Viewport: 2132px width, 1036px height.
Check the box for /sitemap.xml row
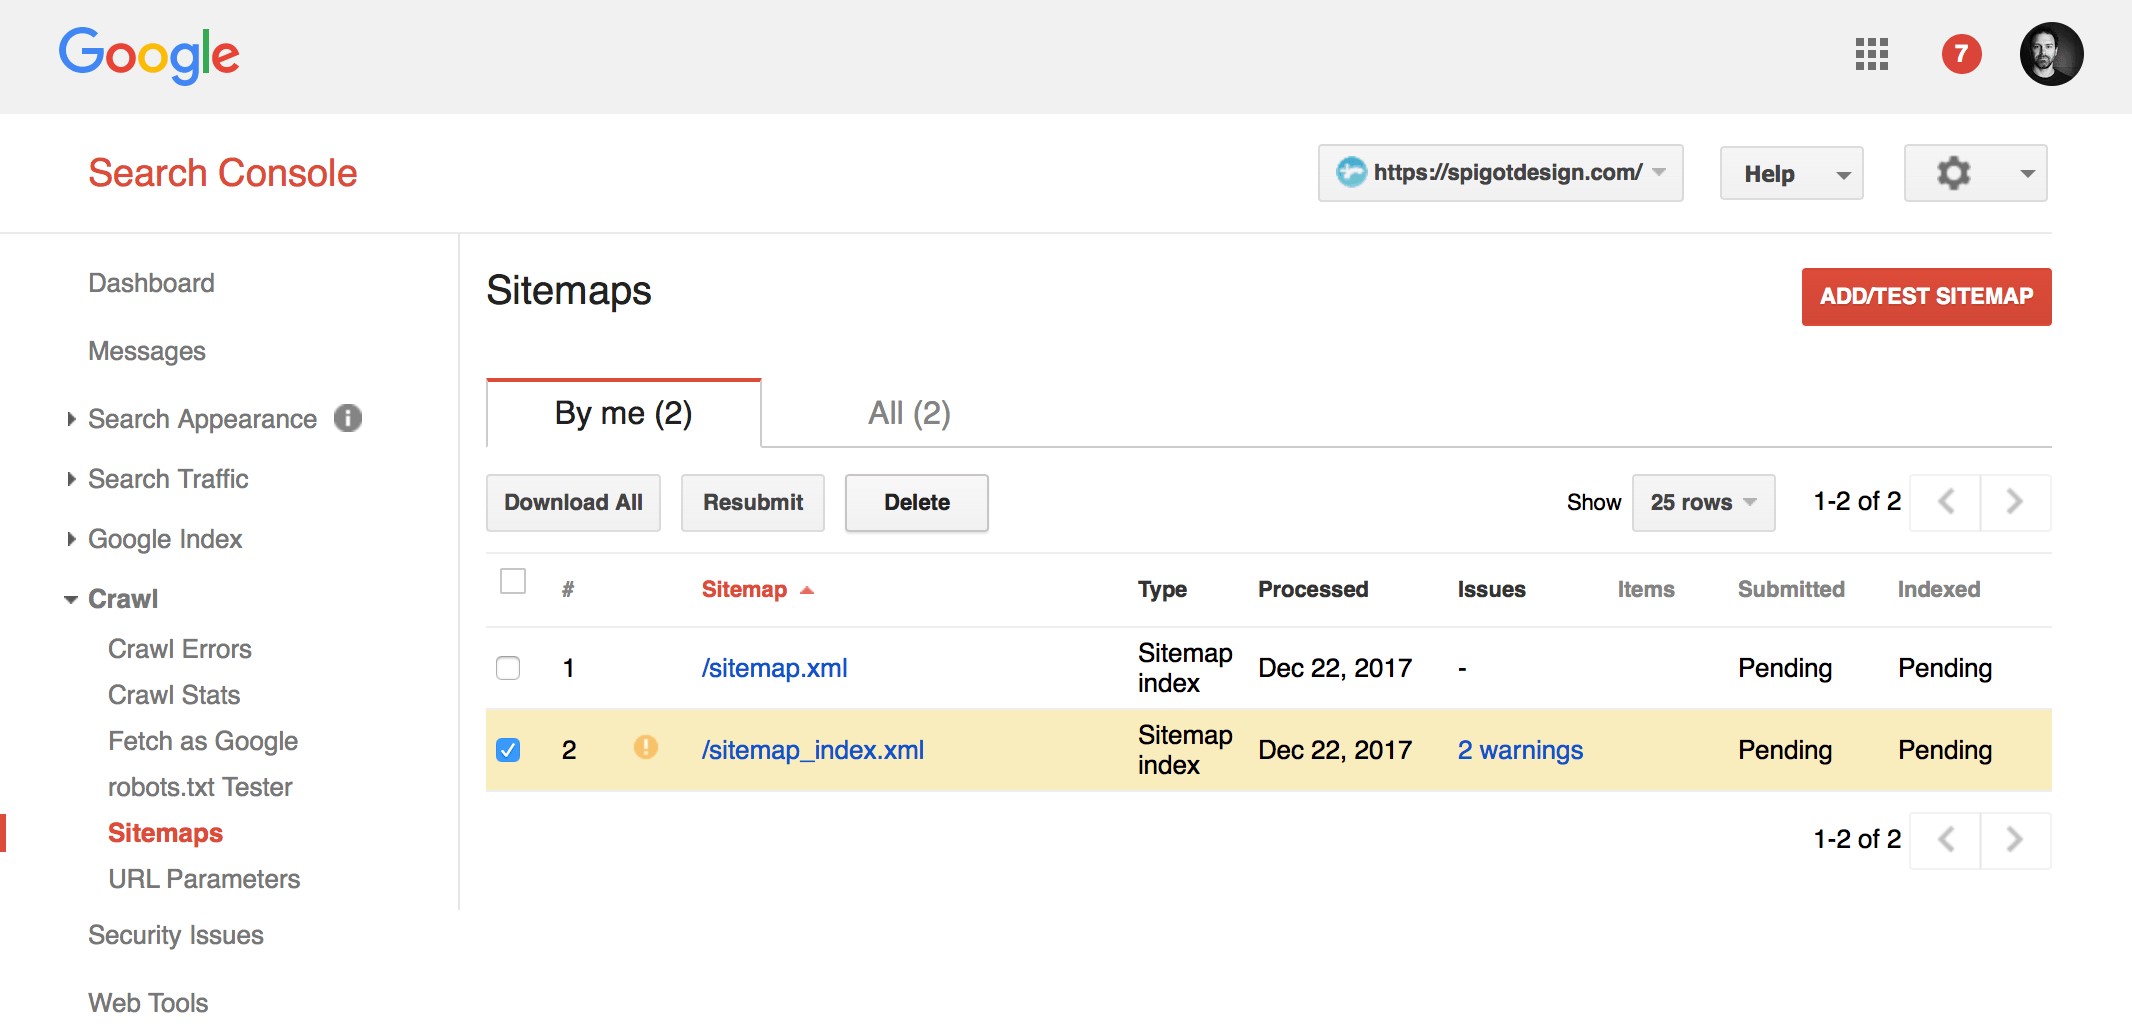point(508,668)
